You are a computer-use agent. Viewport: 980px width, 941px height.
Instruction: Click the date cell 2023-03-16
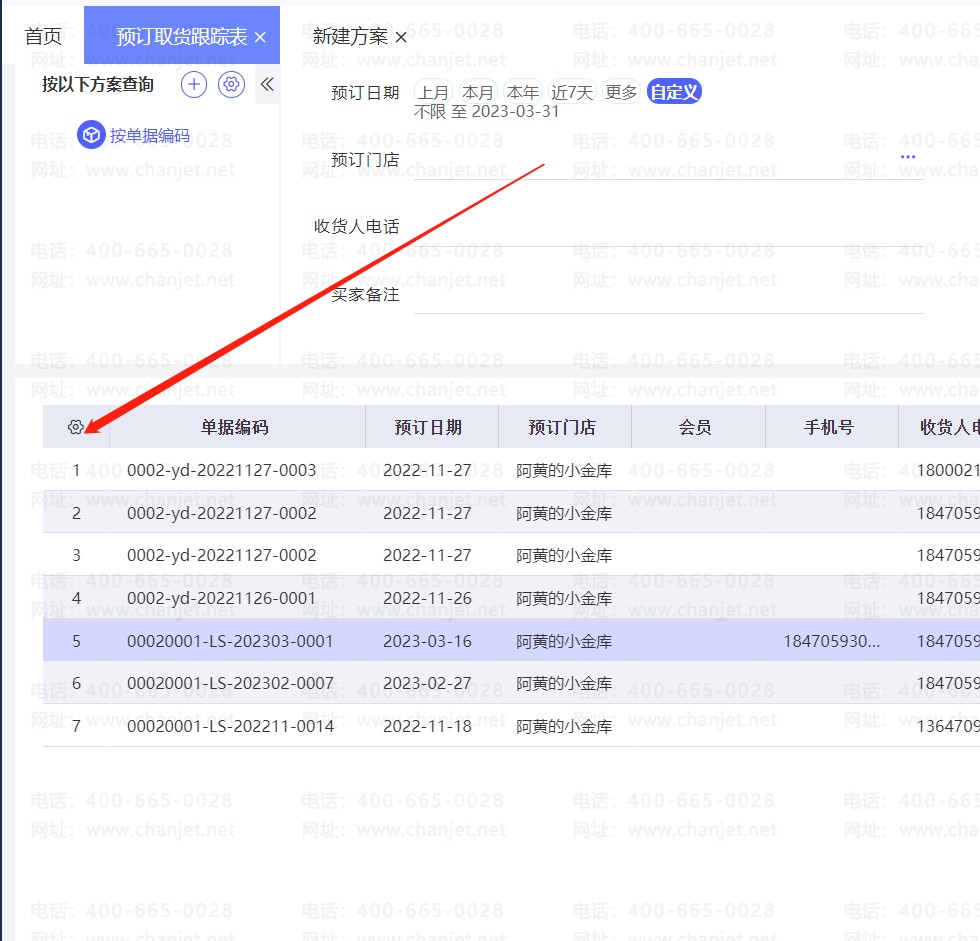[x=428, y=641]
